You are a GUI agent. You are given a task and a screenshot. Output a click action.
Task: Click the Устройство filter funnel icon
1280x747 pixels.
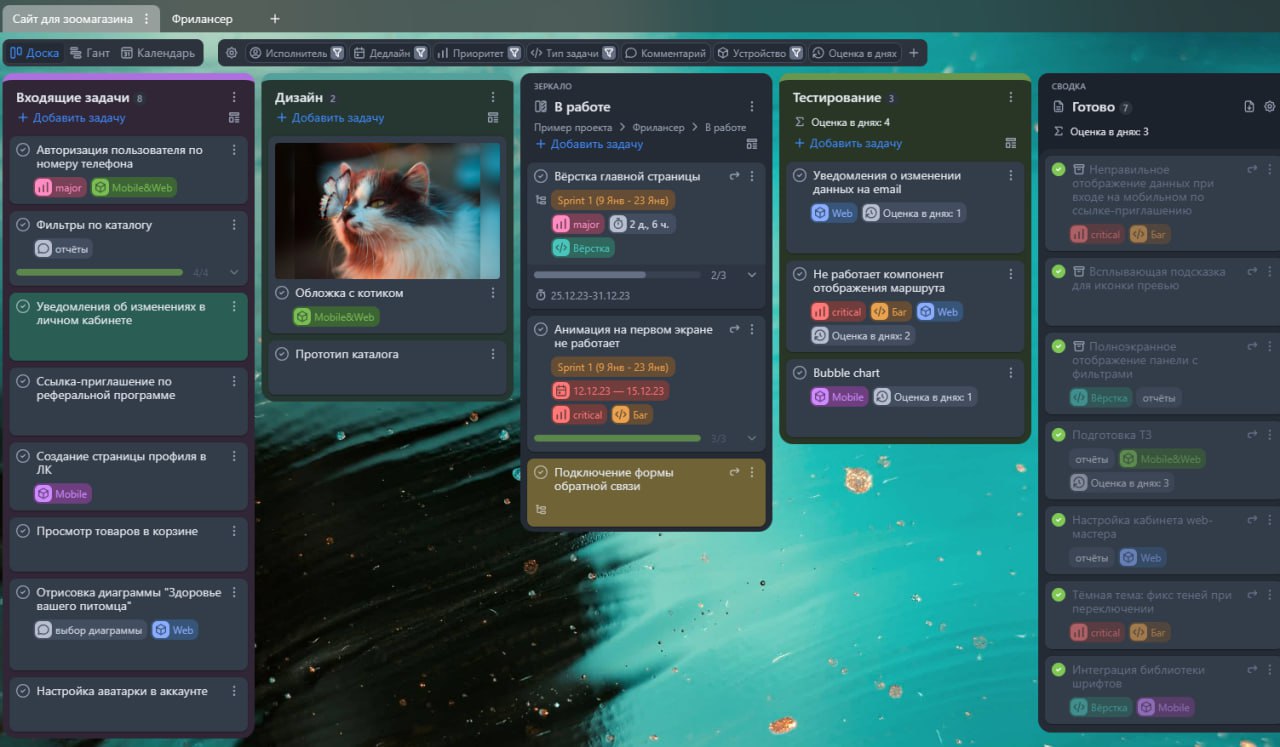[x=796, y=53]
